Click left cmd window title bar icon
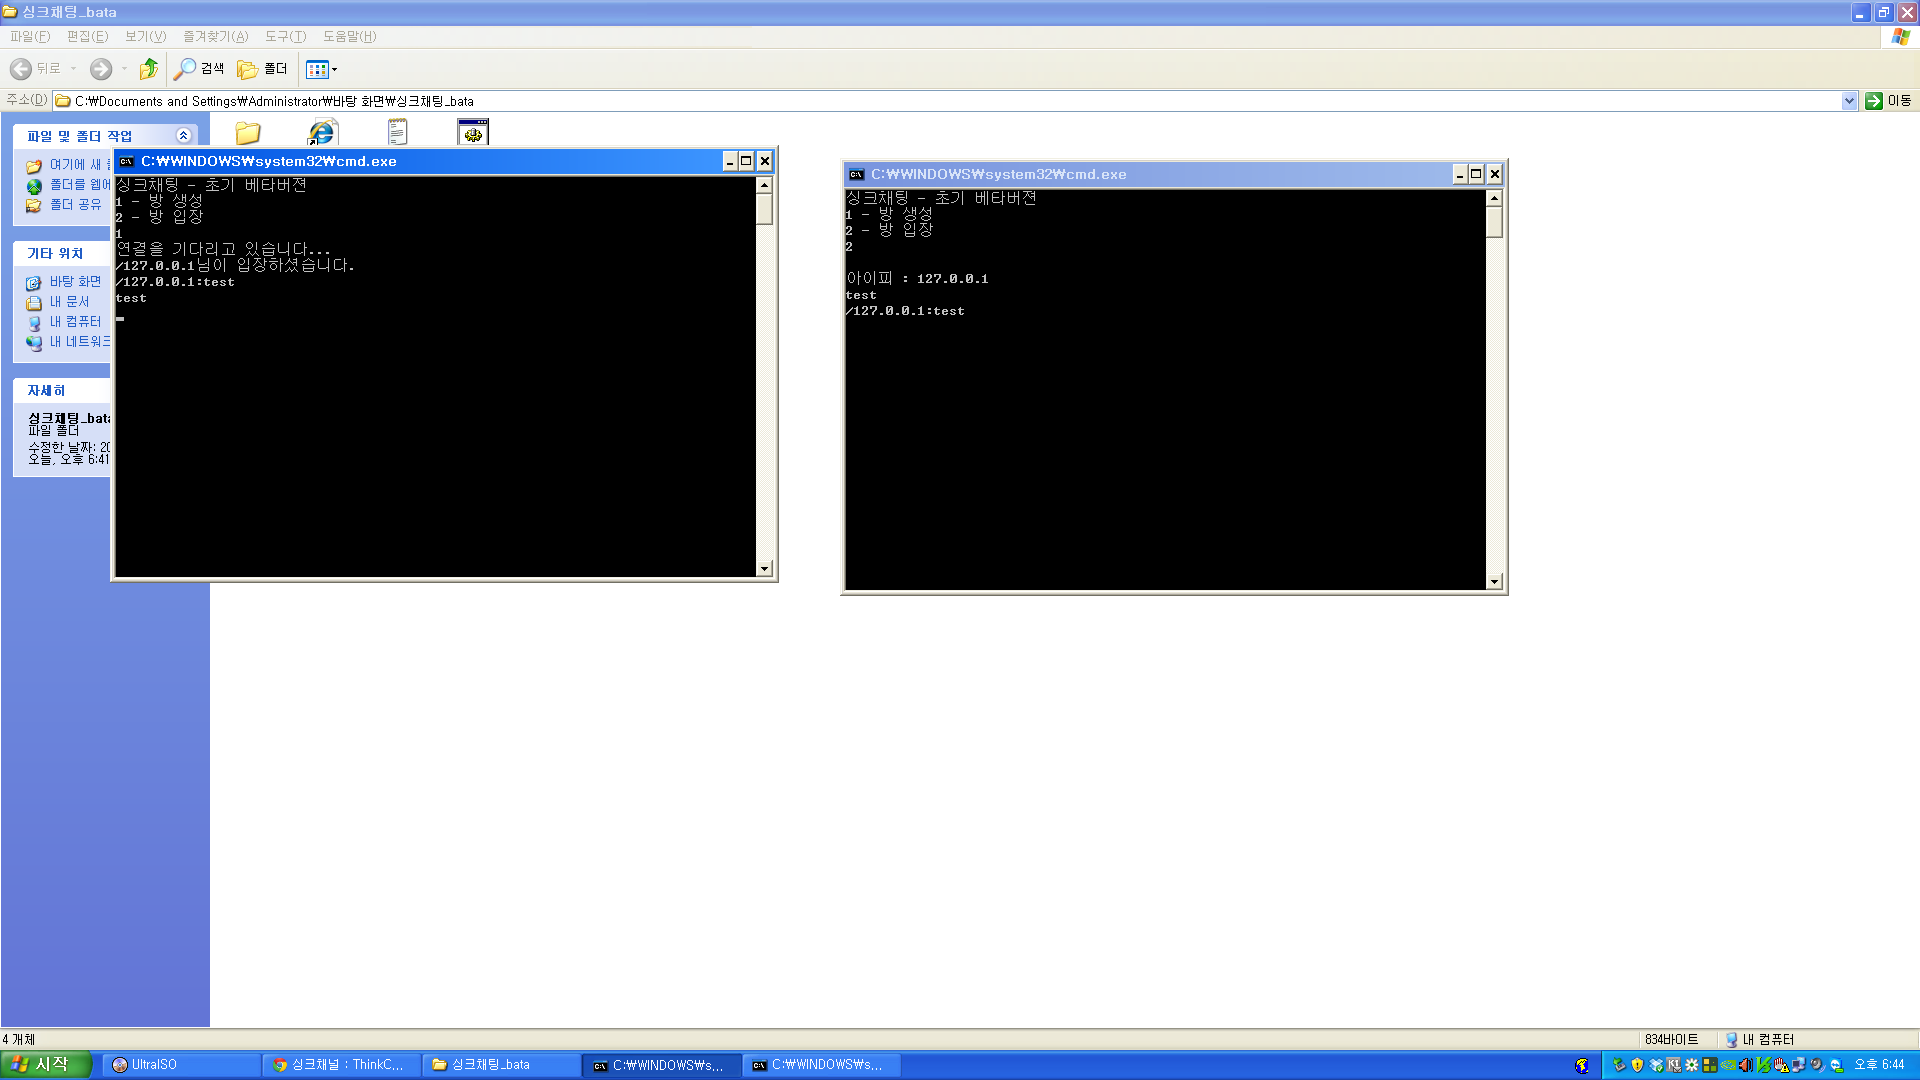This screenshot has width=1920, height=1080. [127, 162]
